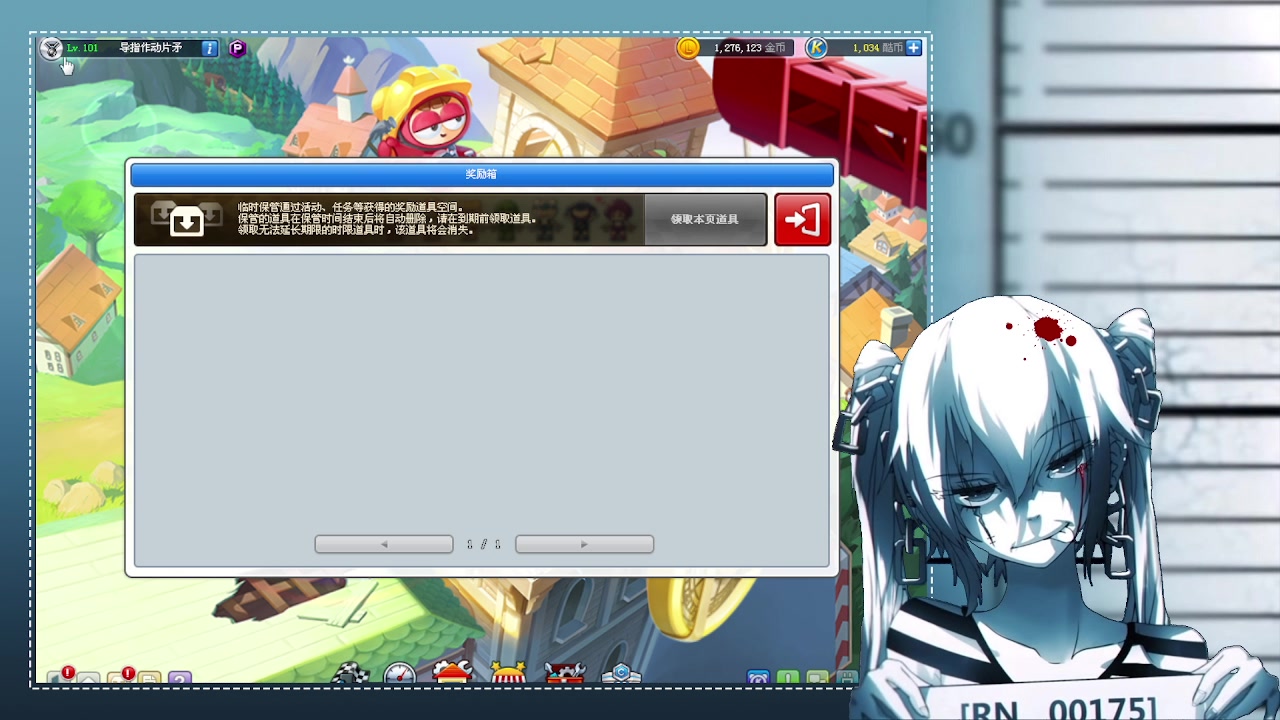Go to next page with right arrow button
This screenshot has height=720, width=1280.
click(584, 544)
